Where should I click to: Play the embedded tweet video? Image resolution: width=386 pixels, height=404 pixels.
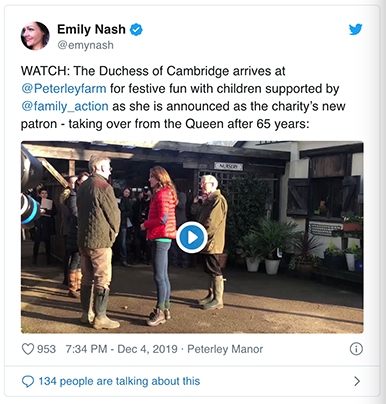click(x=192, y=237)
